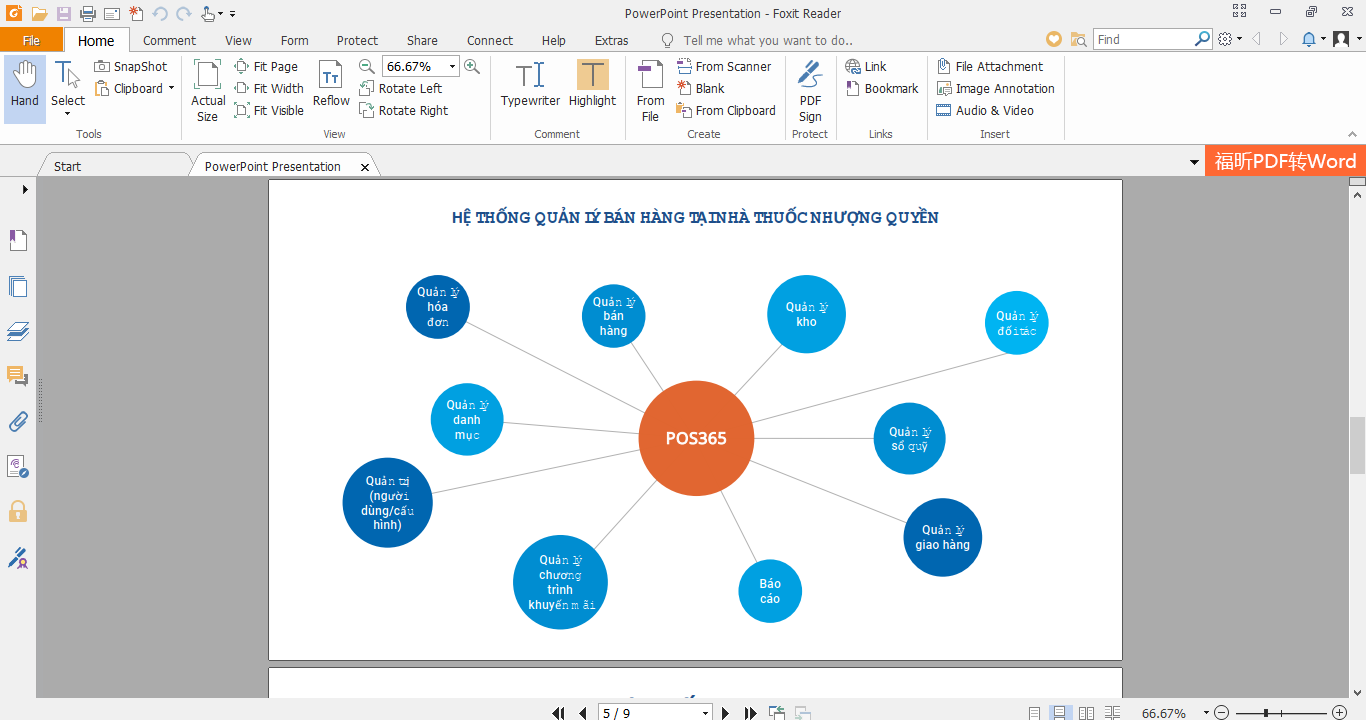Click the Find search field
The width and height of the screenshot is (1366, 720).
point(1143,39)
